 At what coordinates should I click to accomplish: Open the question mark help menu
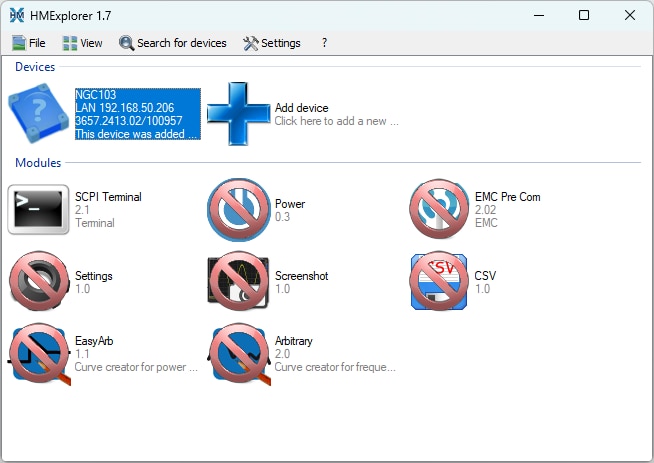(324, 43)
